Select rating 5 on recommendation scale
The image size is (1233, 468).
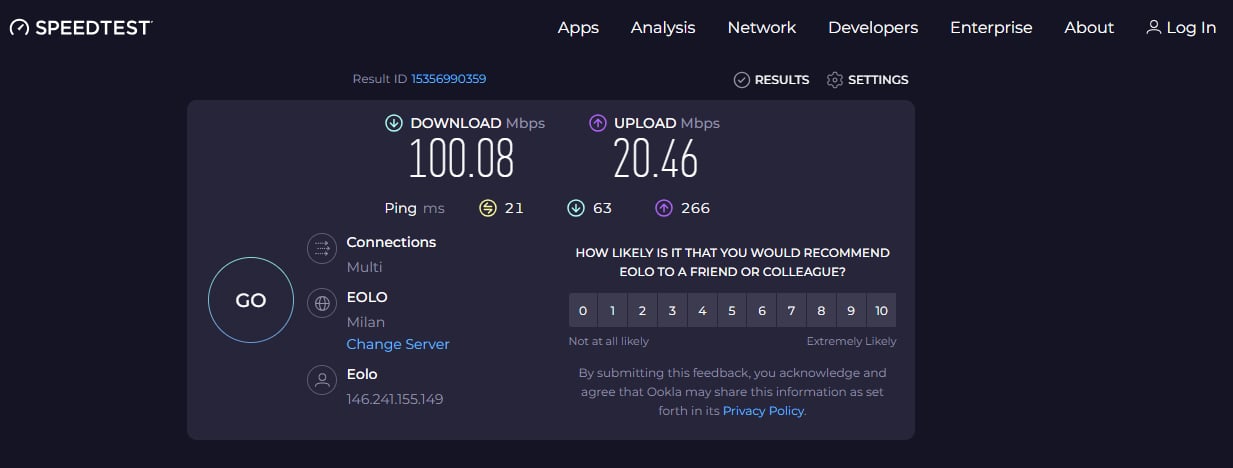click(x=732, y=311)
